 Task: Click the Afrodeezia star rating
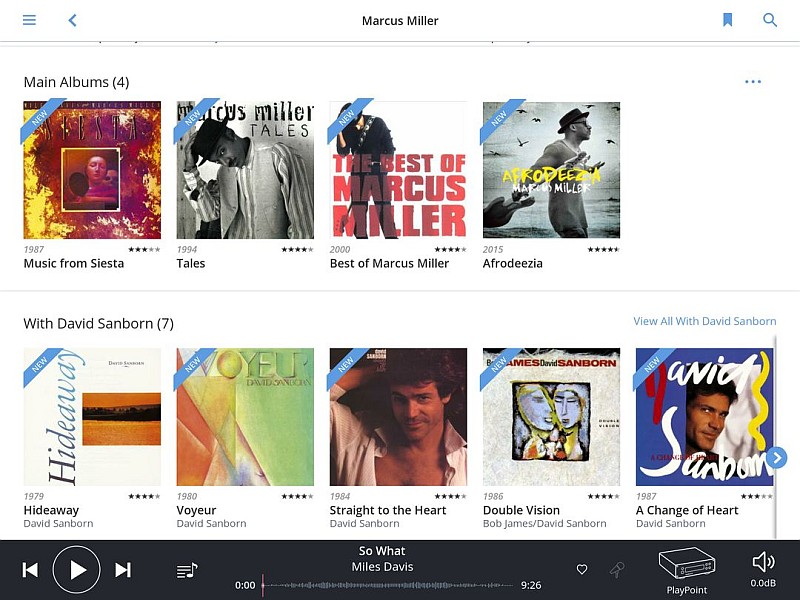point(603,249)
